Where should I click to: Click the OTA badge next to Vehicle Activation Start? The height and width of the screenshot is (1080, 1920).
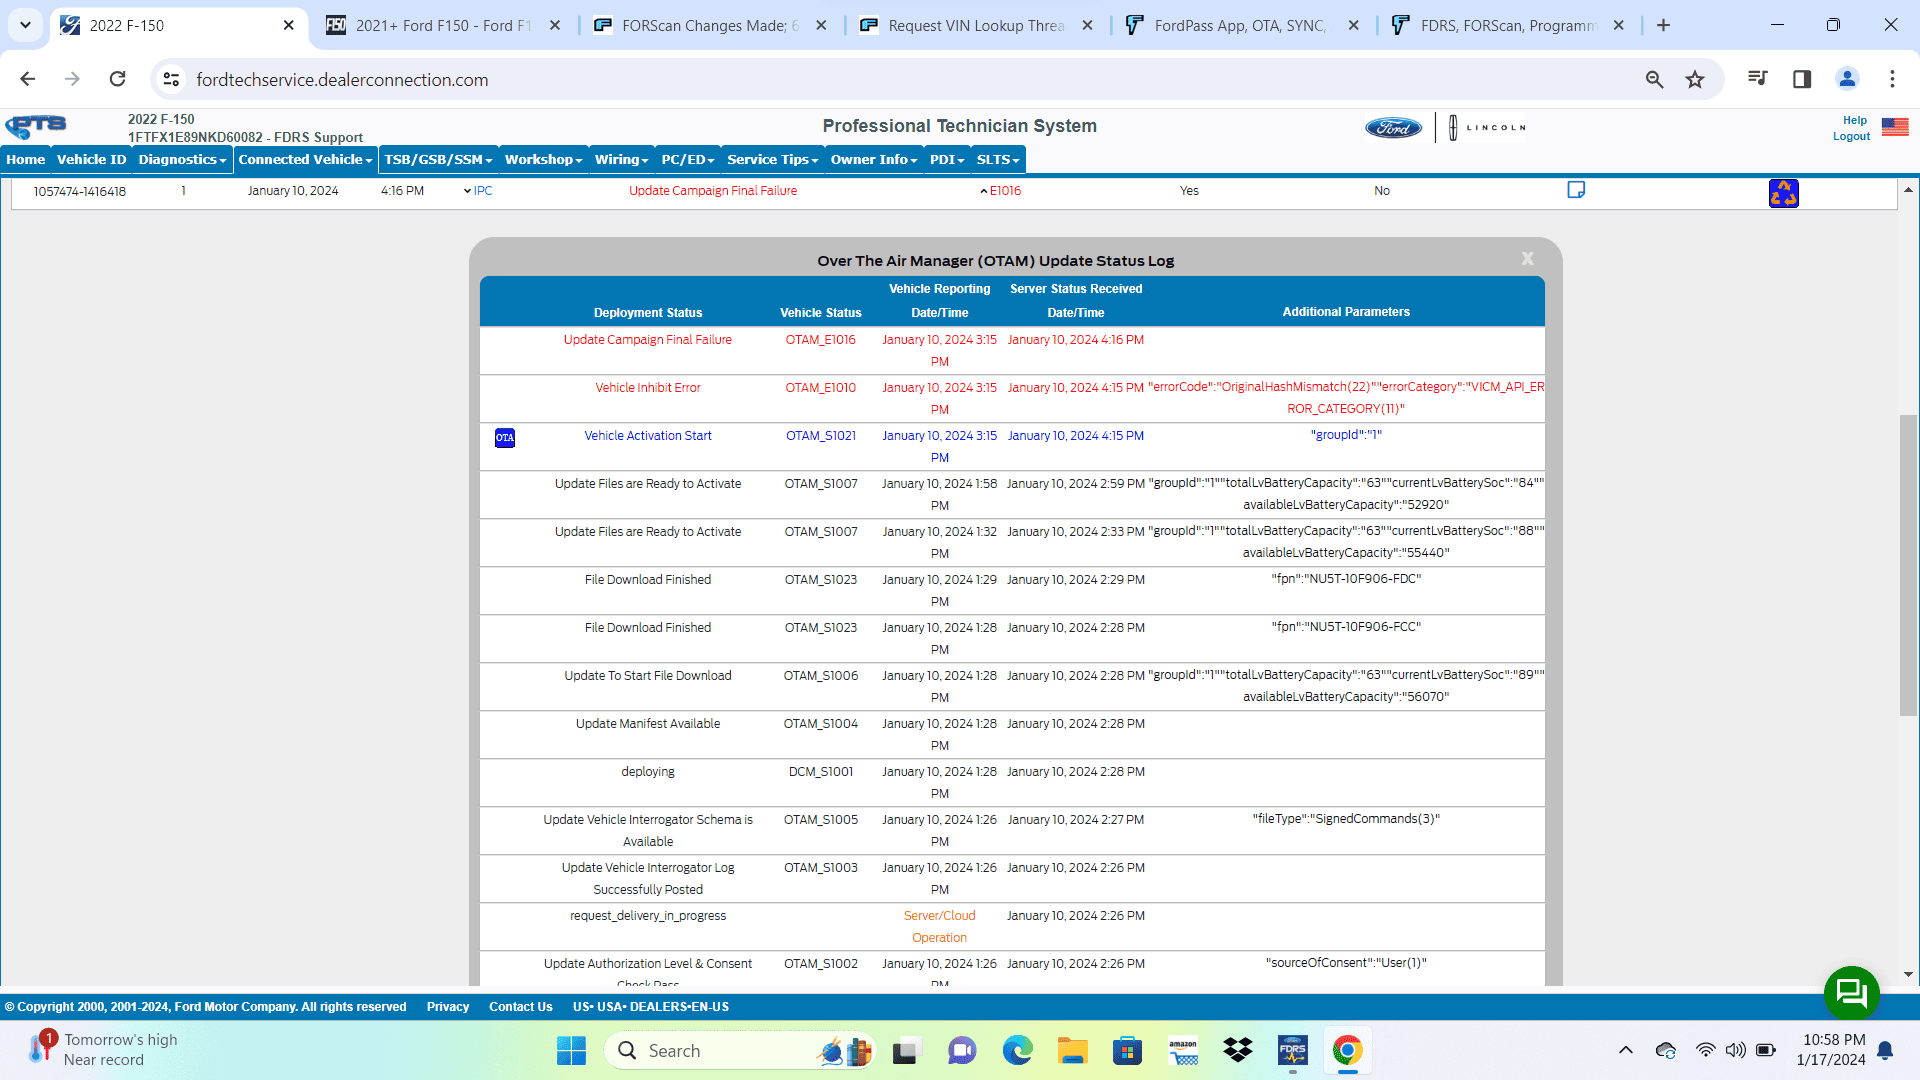click(504, 437)
